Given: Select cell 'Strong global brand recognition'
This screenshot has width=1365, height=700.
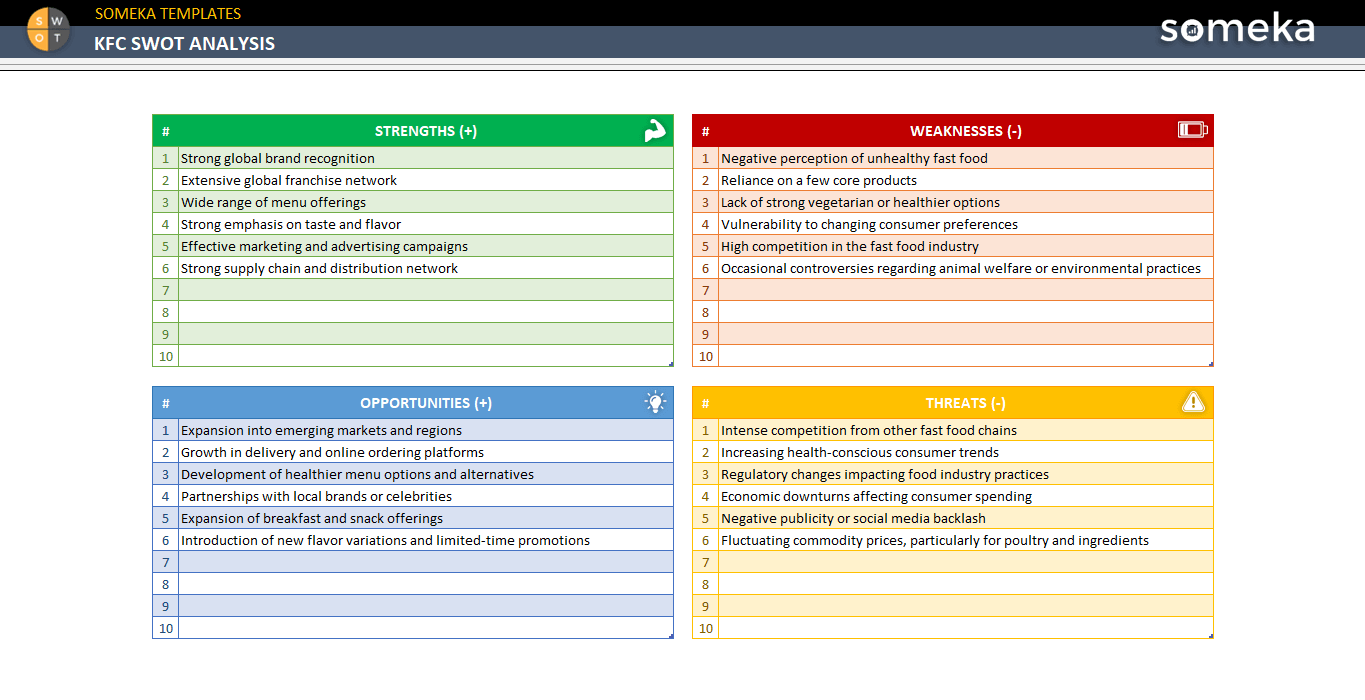Looking at the screenshot, I should (x=426, y=158).
